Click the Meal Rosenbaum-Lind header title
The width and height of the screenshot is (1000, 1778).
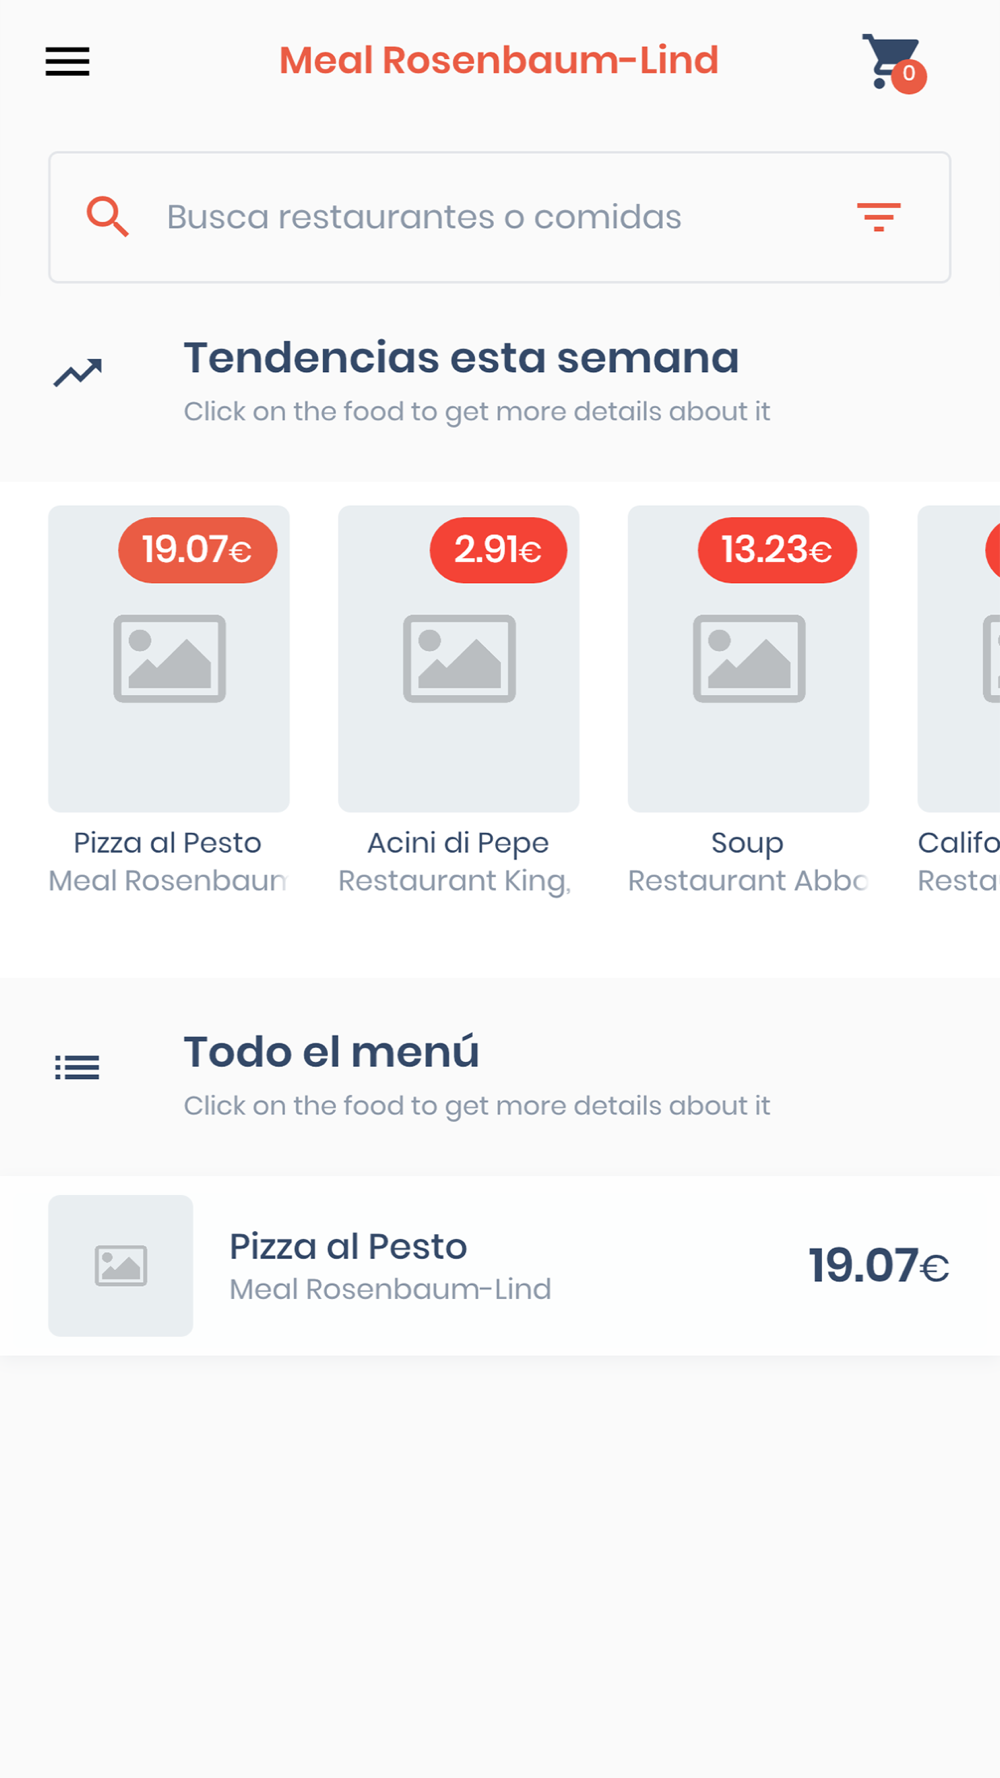499,61
